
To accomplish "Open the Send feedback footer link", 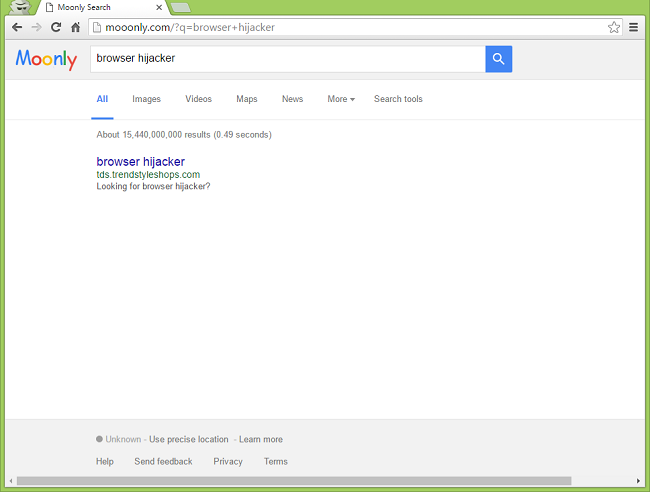I will tap(163, 461).
